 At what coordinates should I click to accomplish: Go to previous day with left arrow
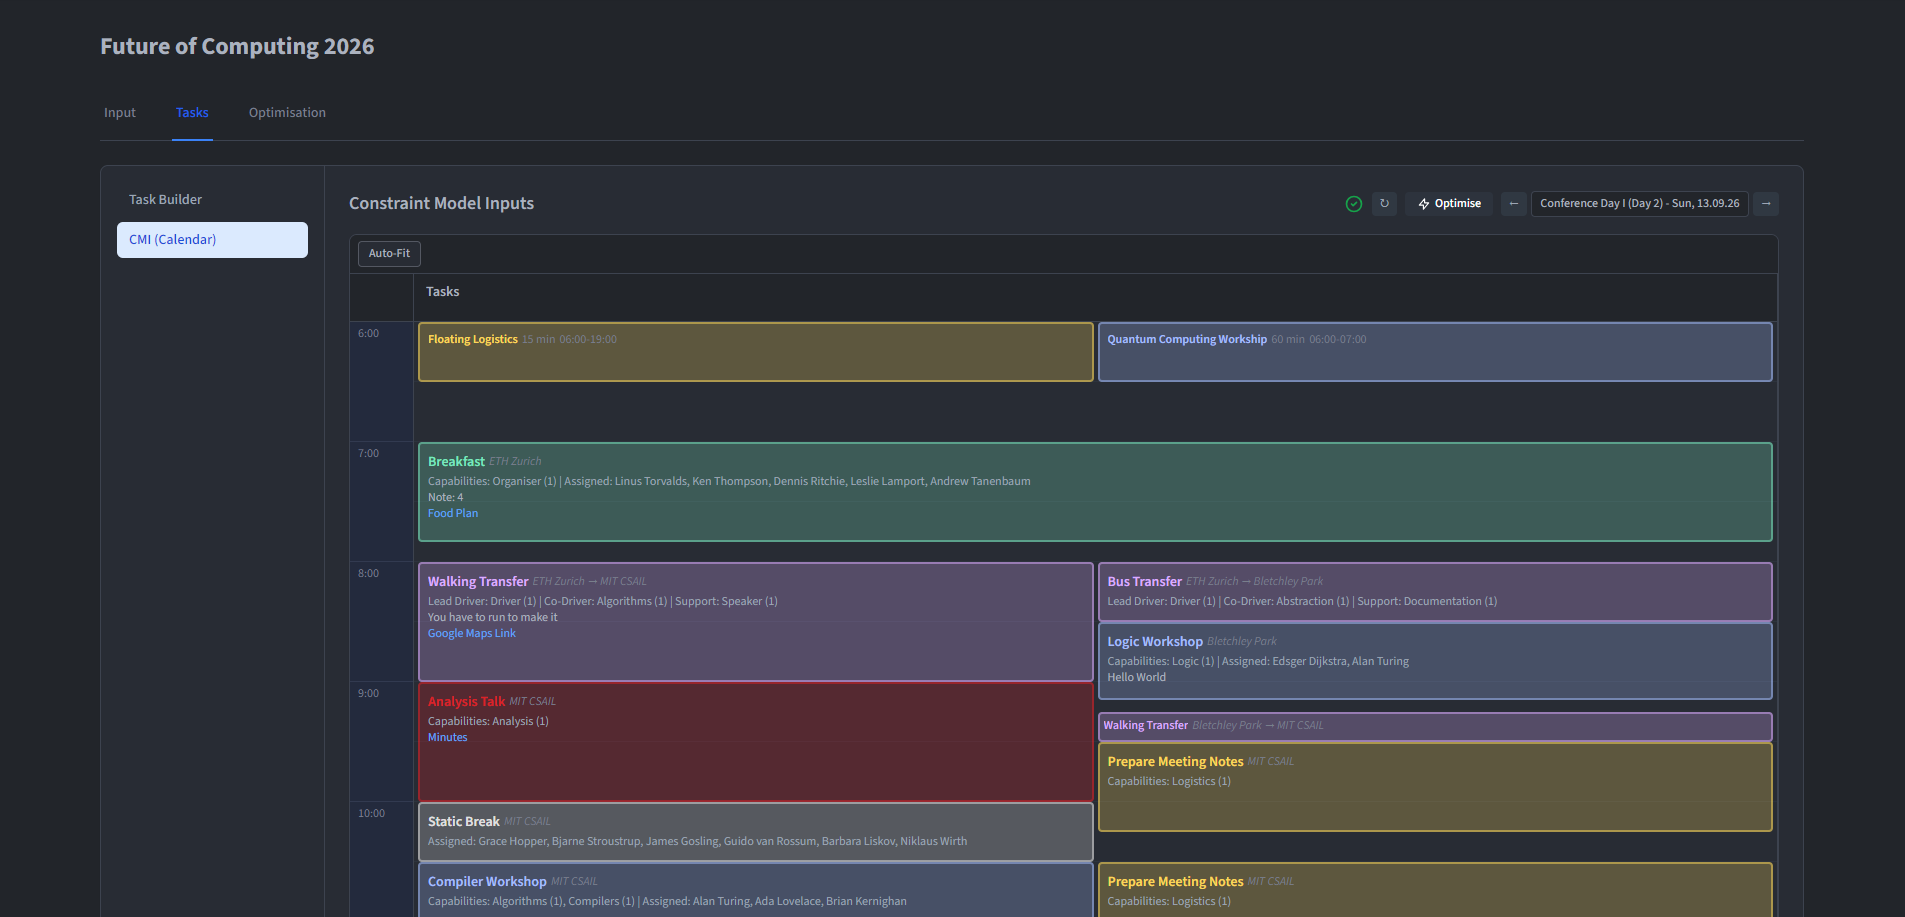(x=1513, y=204)
